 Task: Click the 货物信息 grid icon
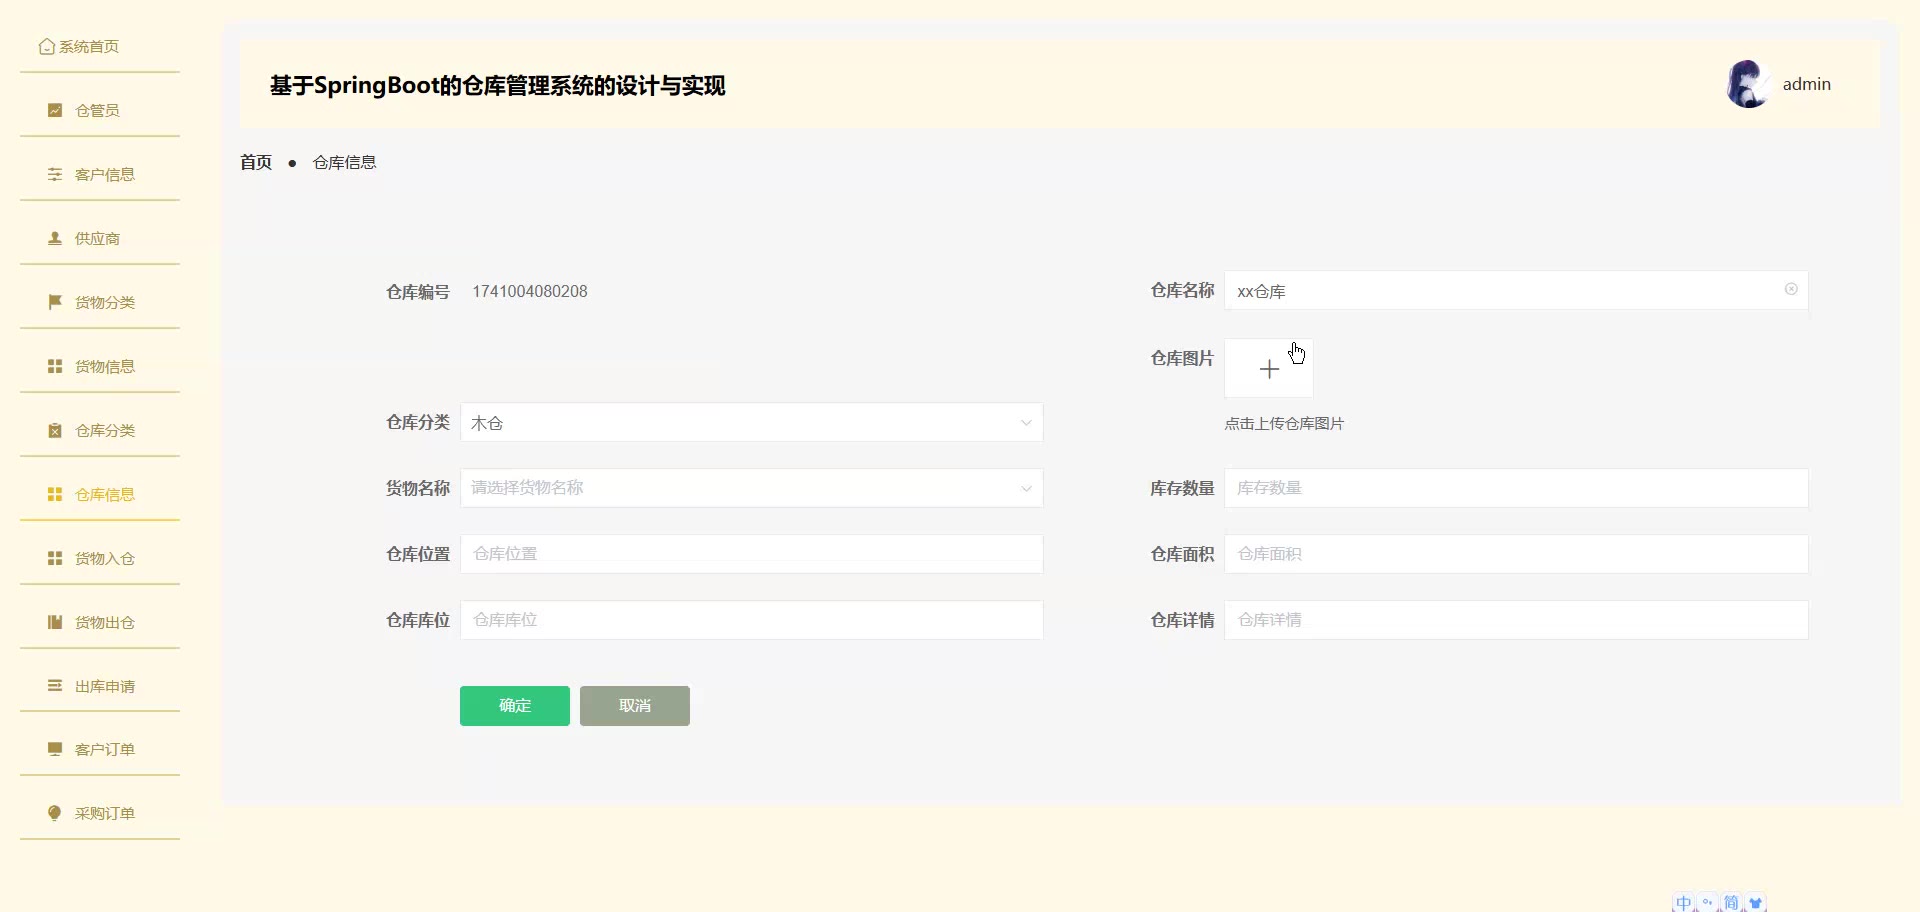(55, 366)
